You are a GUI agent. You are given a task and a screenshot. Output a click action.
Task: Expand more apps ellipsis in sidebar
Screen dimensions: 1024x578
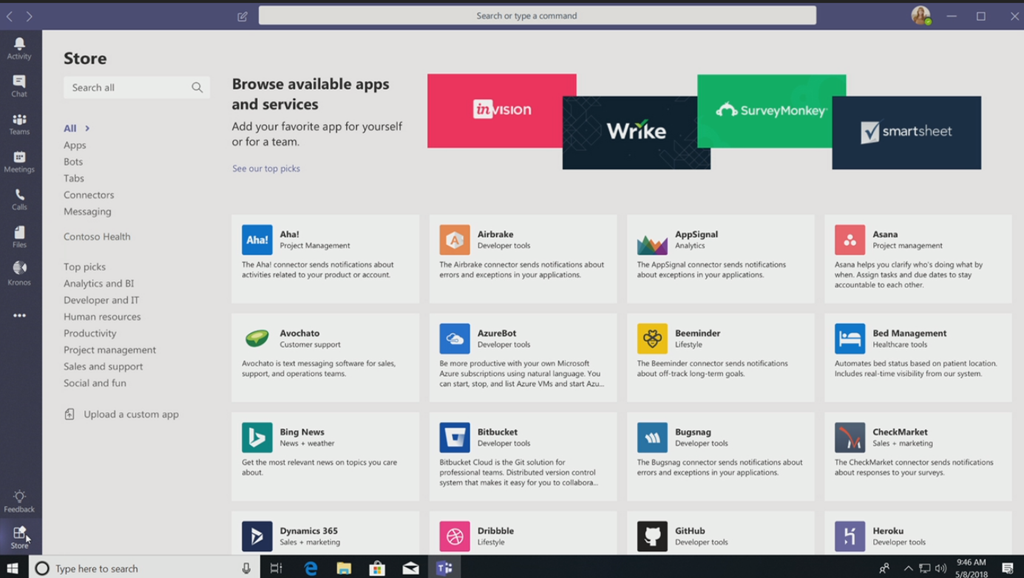coord(19,316)
